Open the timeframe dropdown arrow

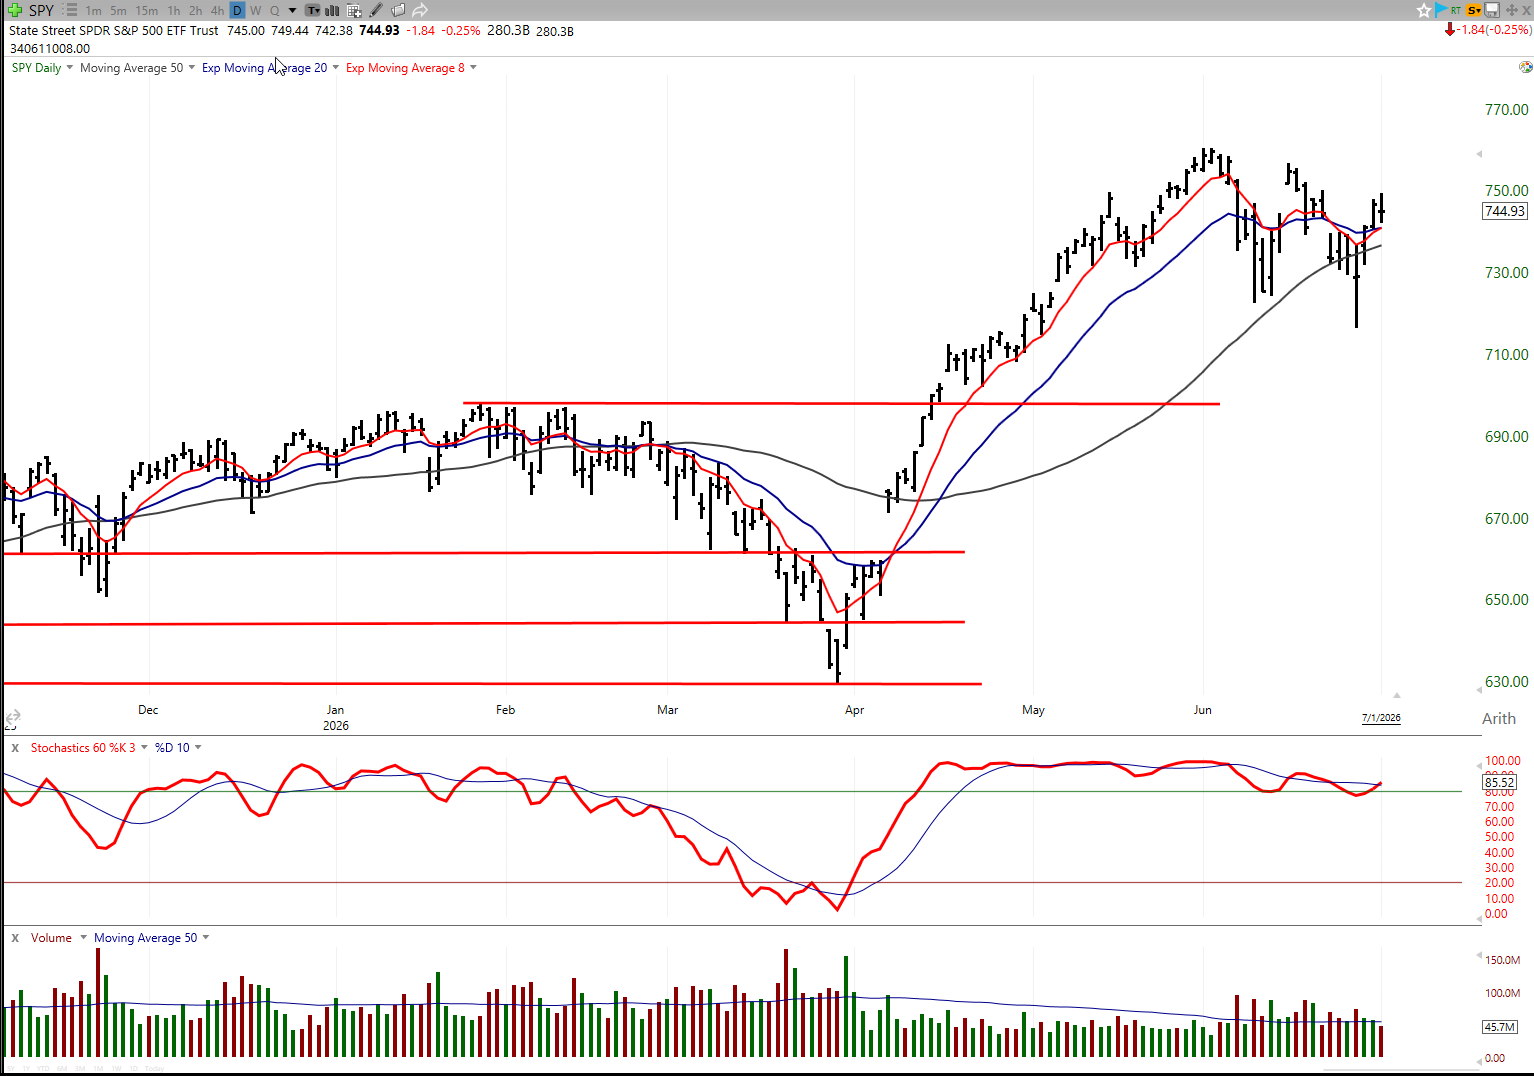[292, 10]
